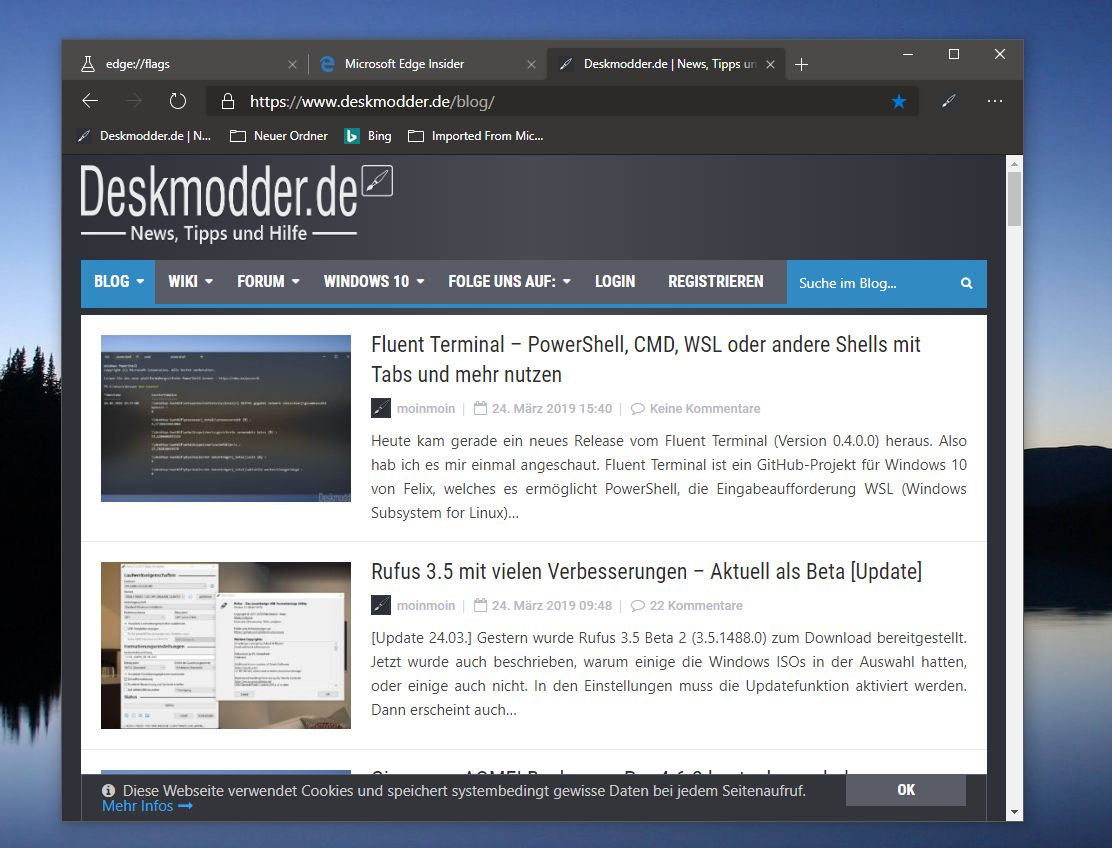Open the Fluent Terminal article headline
The width and height of the screenshot is (1112, 848).
click(645, 359)
